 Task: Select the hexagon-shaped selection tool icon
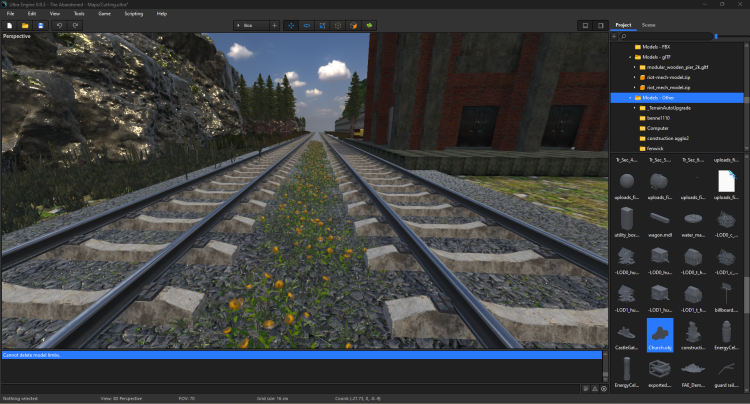tap(338, 25)
